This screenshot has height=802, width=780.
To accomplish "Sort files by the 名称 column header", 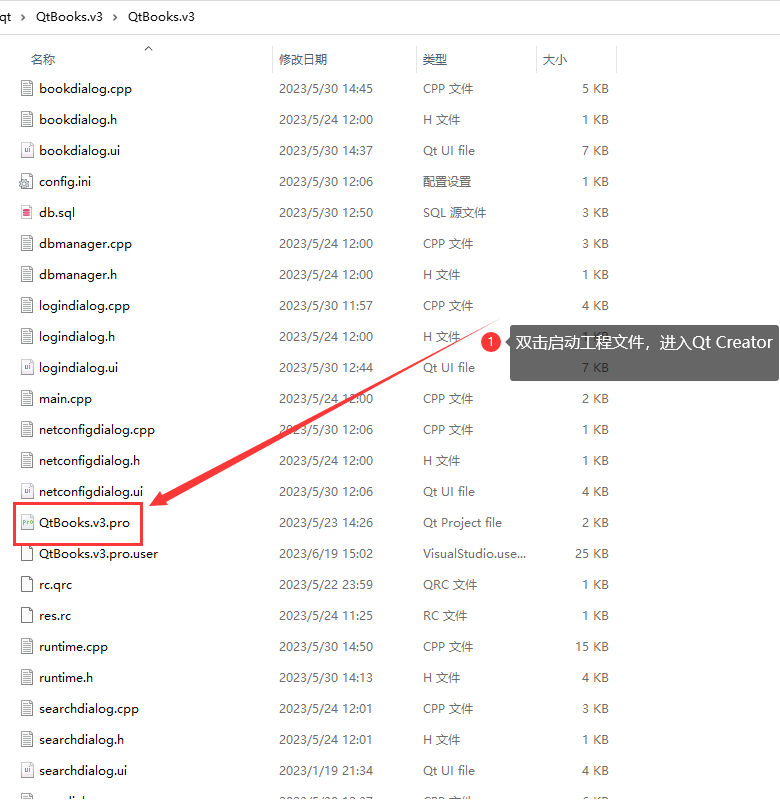I will pos(43,59).
